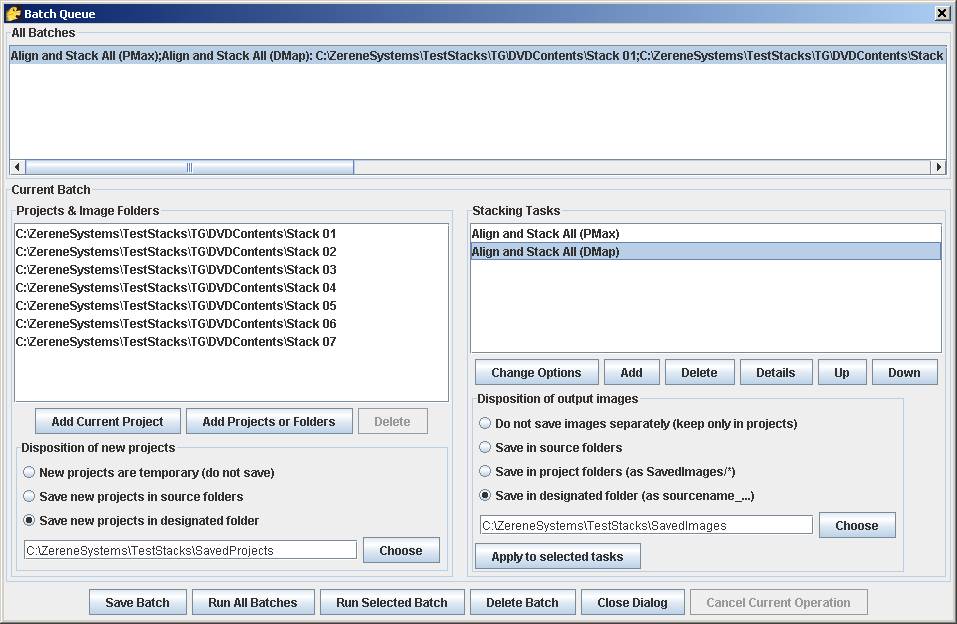Click the Delete button under Projects & Image Folders
Viewport: 957px width, 624px height.
pyautogui.click(x=392, y=421)
